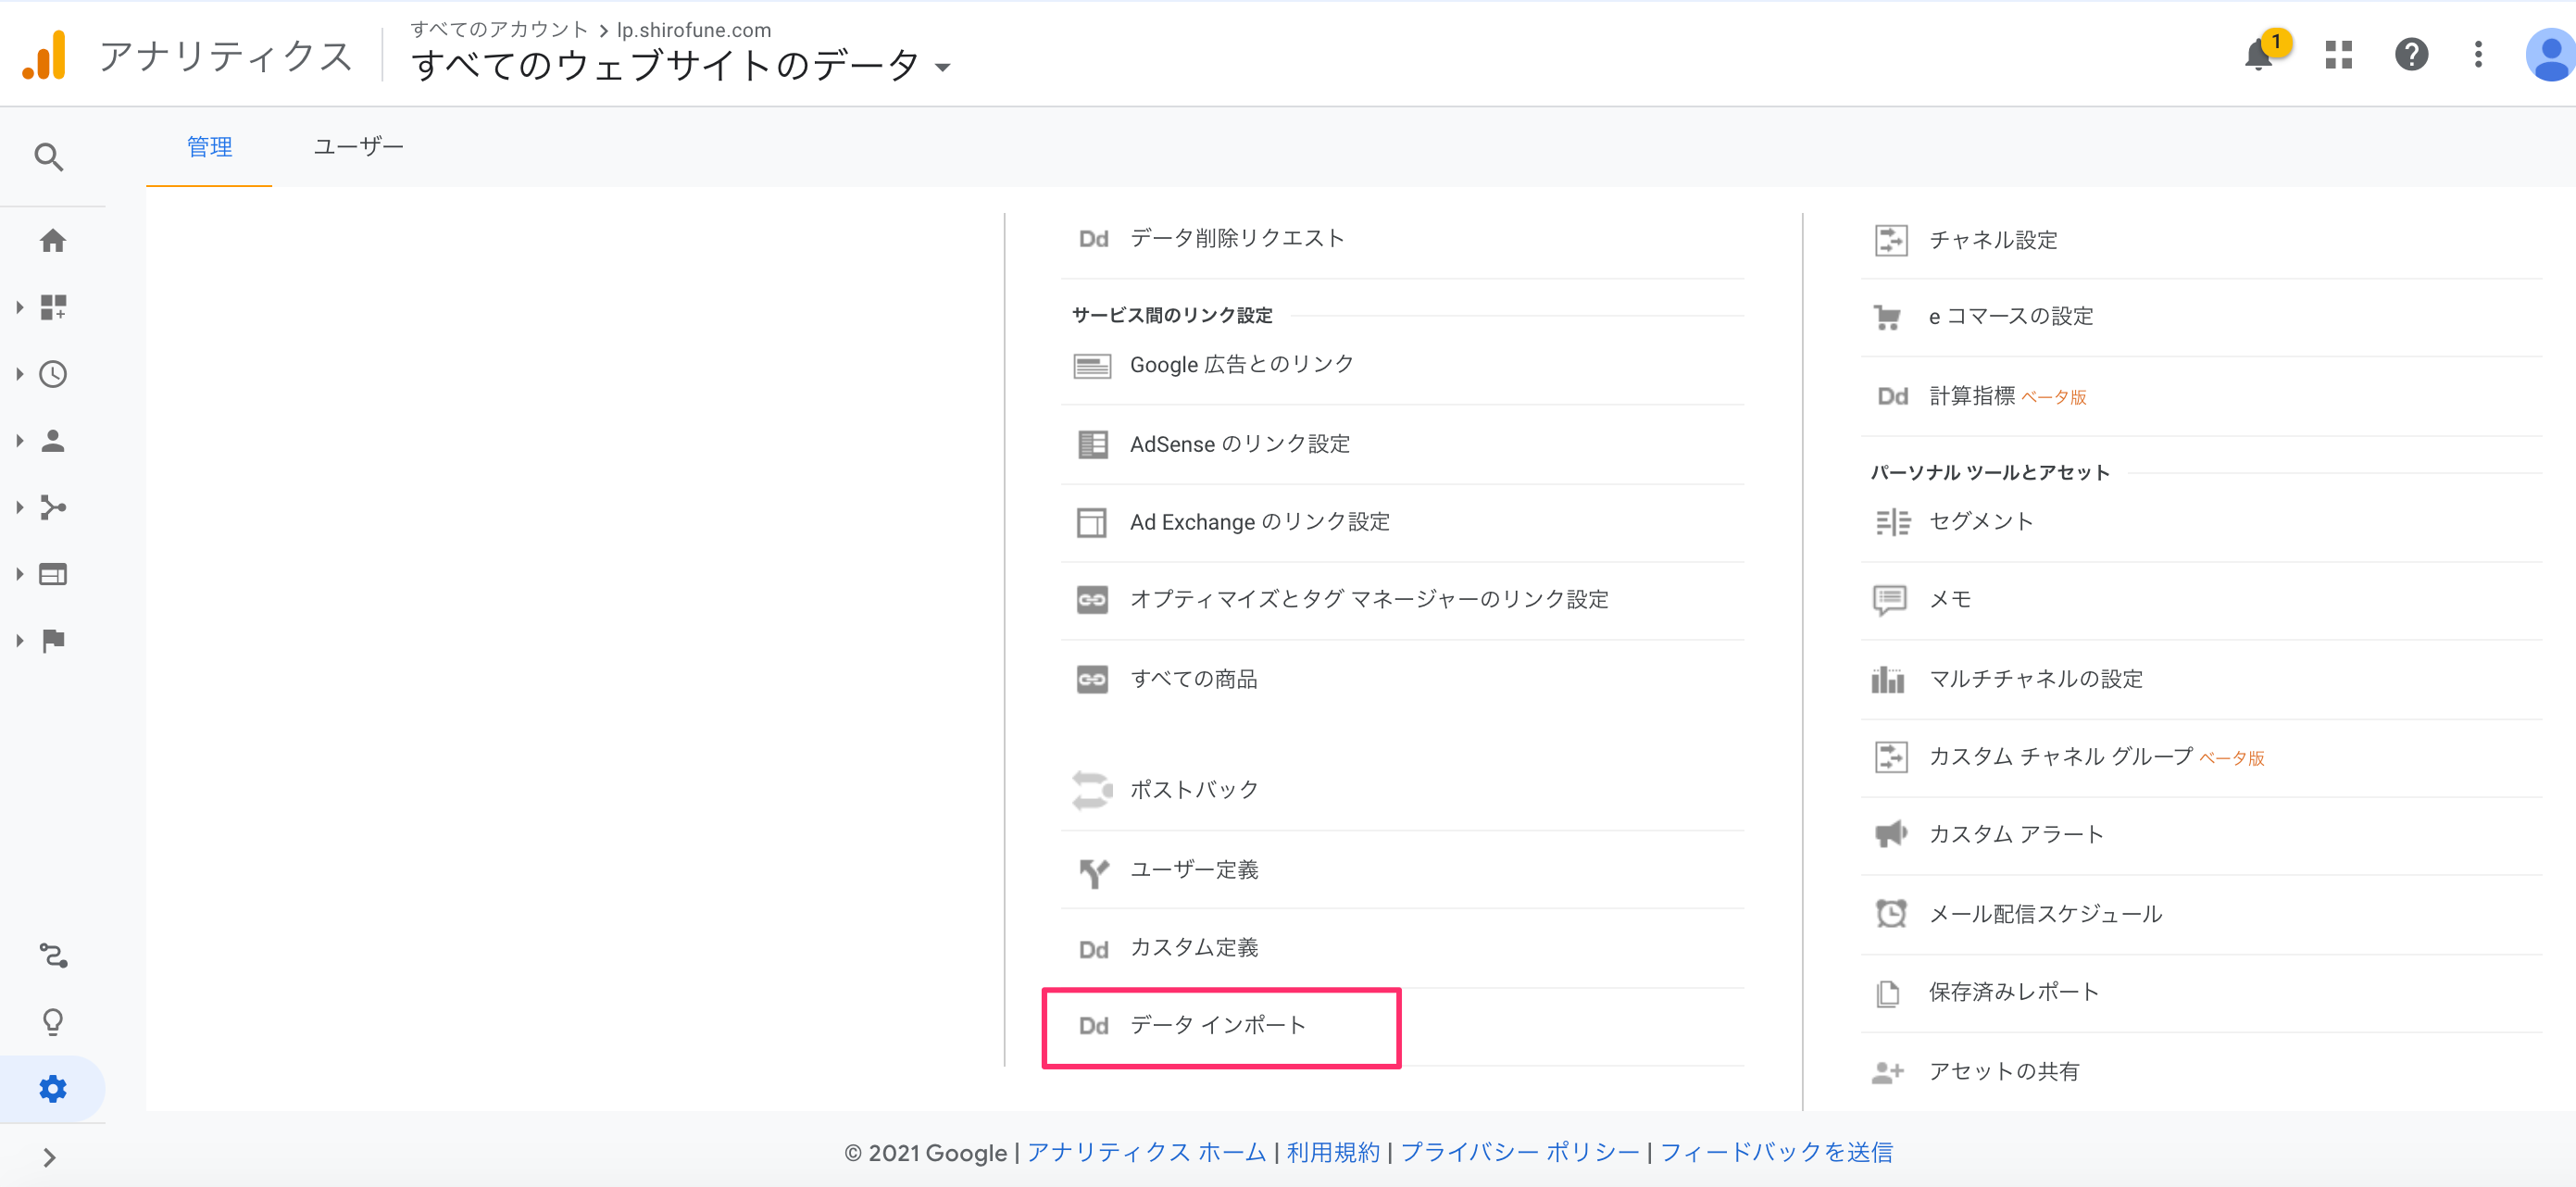Click the チャネル設定 icon
The width and height of the screenshot is (2576, 1187).
[x=1891, y=240]
